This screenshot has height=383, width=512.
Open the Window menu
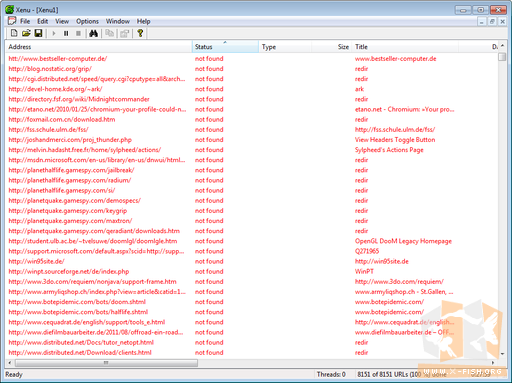click(x=118, y=21)
